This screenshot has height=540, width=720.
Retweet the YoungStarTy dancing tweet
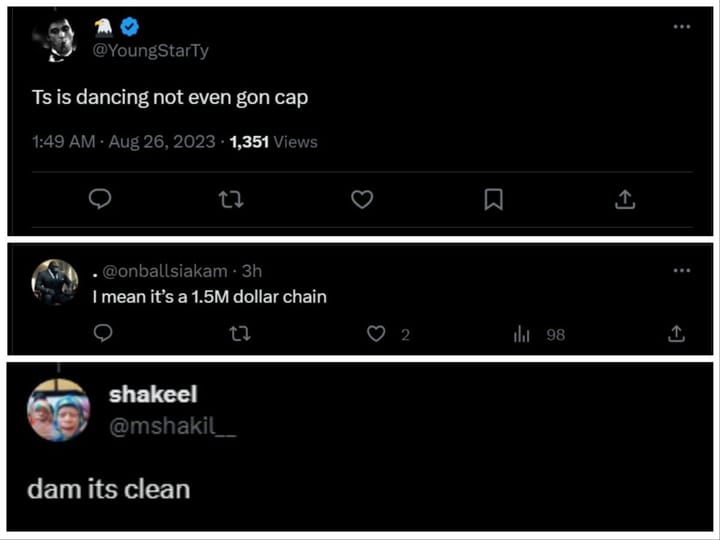click(230, 200)
